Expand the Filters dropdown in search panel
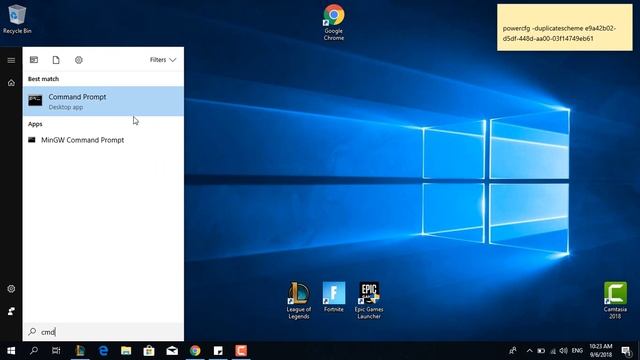Image resolution: width=640 pixels, height=360 pixels. (163, 60)
